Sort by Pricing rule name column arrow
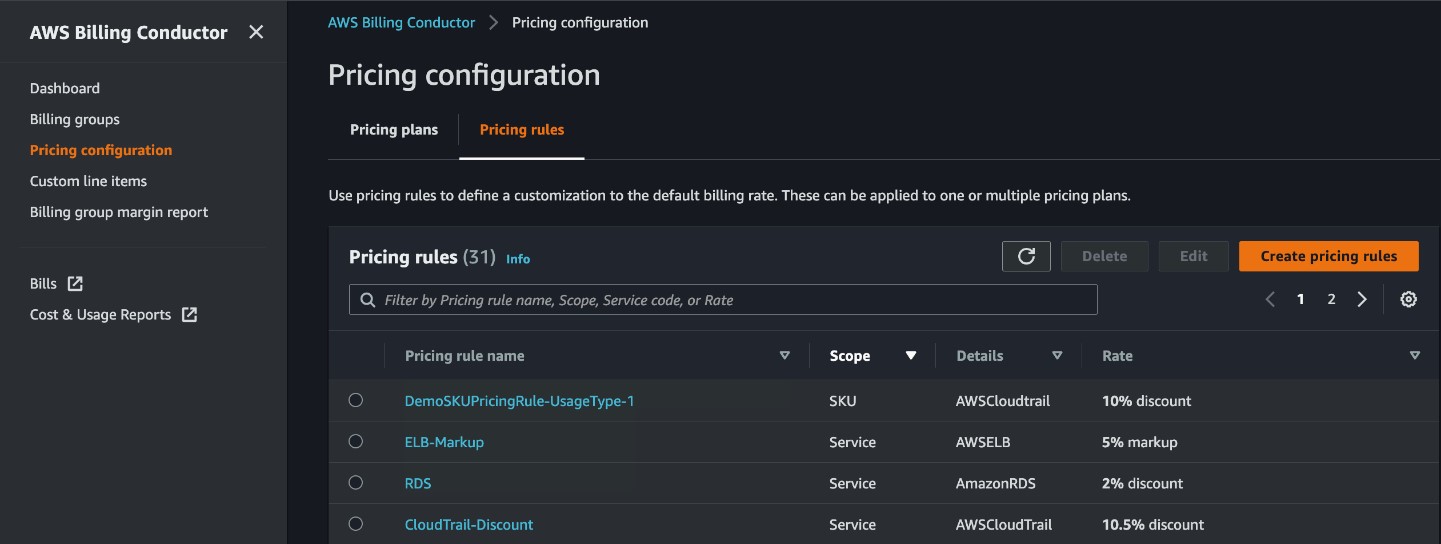 pos(785,355)
